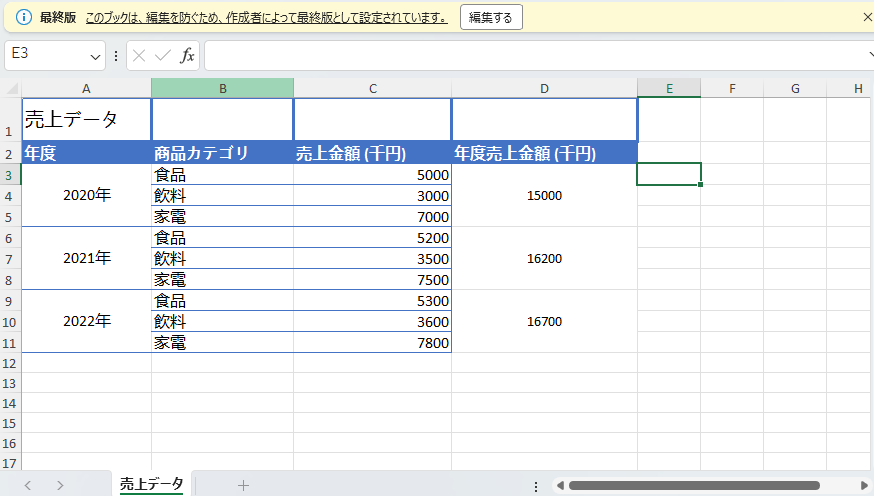This screenshot has width=874, height=496.
Task: Click the merged 2022年 cell
Action: tap(86, 321)
